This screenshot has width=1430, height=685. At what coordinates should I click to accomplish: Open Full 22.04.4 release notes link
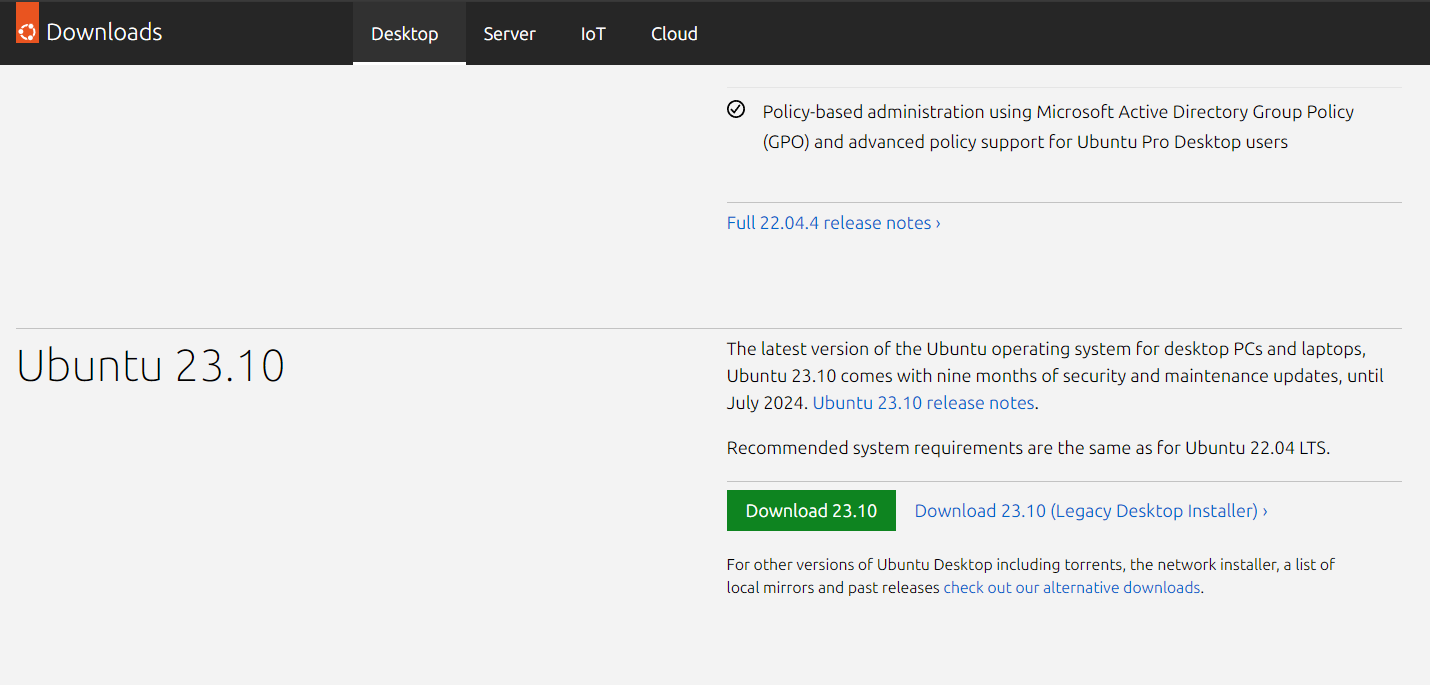(x=833, y=223)
